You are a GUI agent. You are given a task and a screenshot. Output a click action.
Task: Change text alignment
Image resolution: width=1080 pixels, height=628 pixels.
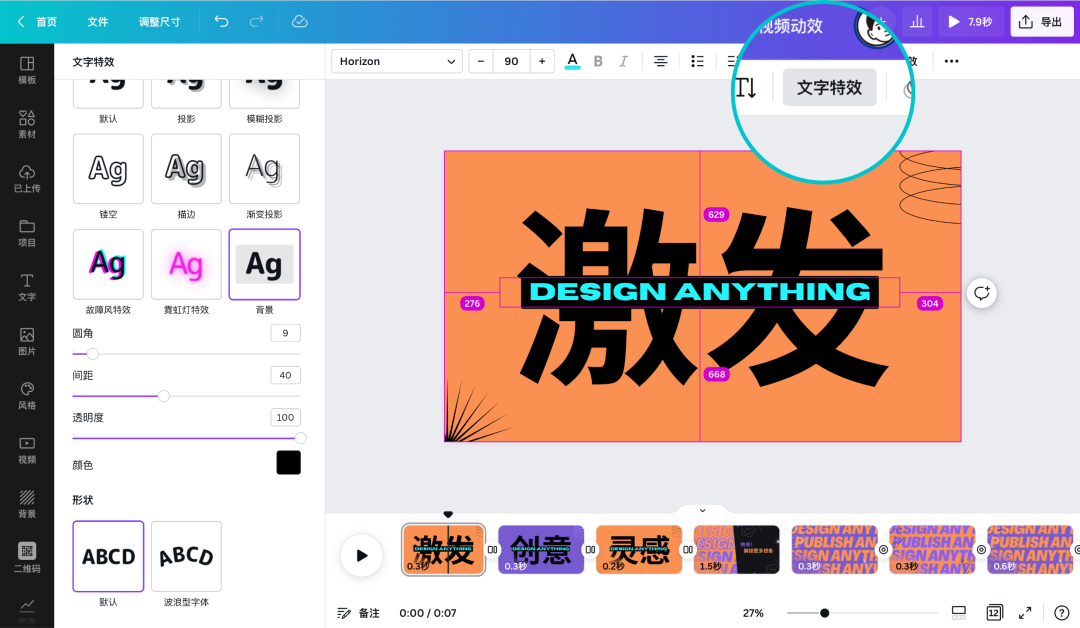pyautogui.click(x=661, y=61)
